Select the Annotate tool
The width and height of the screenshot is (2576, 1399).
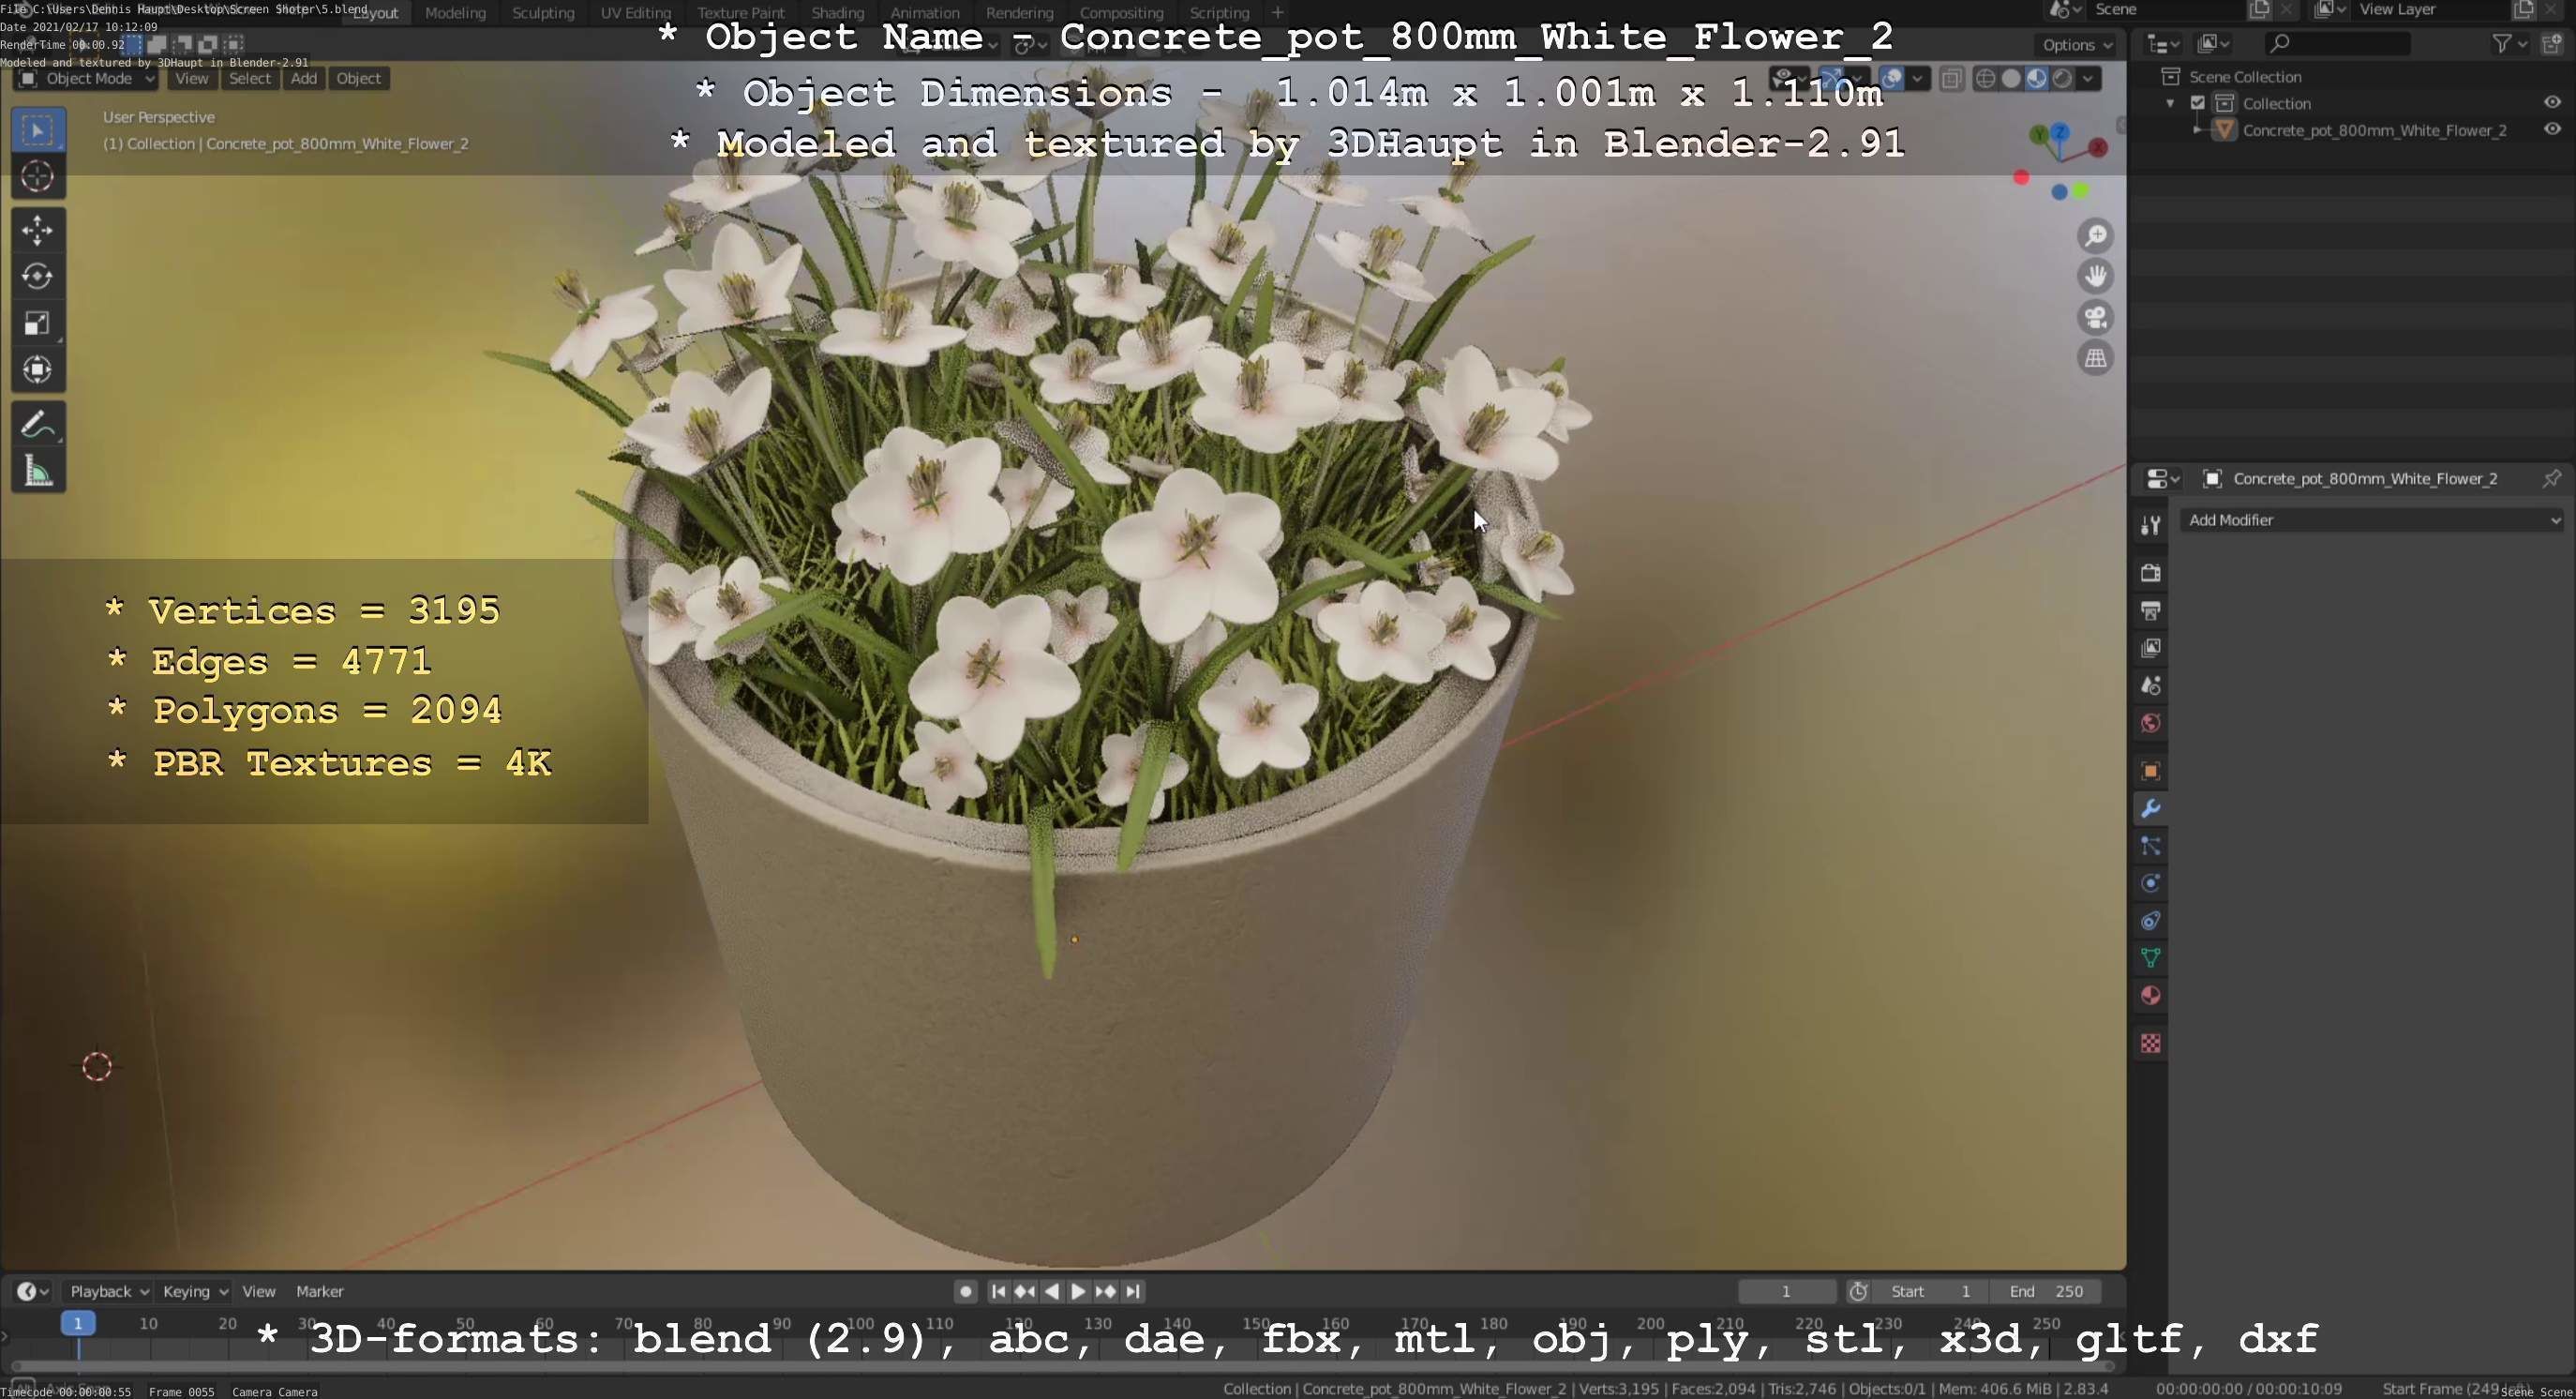(37, 425)
